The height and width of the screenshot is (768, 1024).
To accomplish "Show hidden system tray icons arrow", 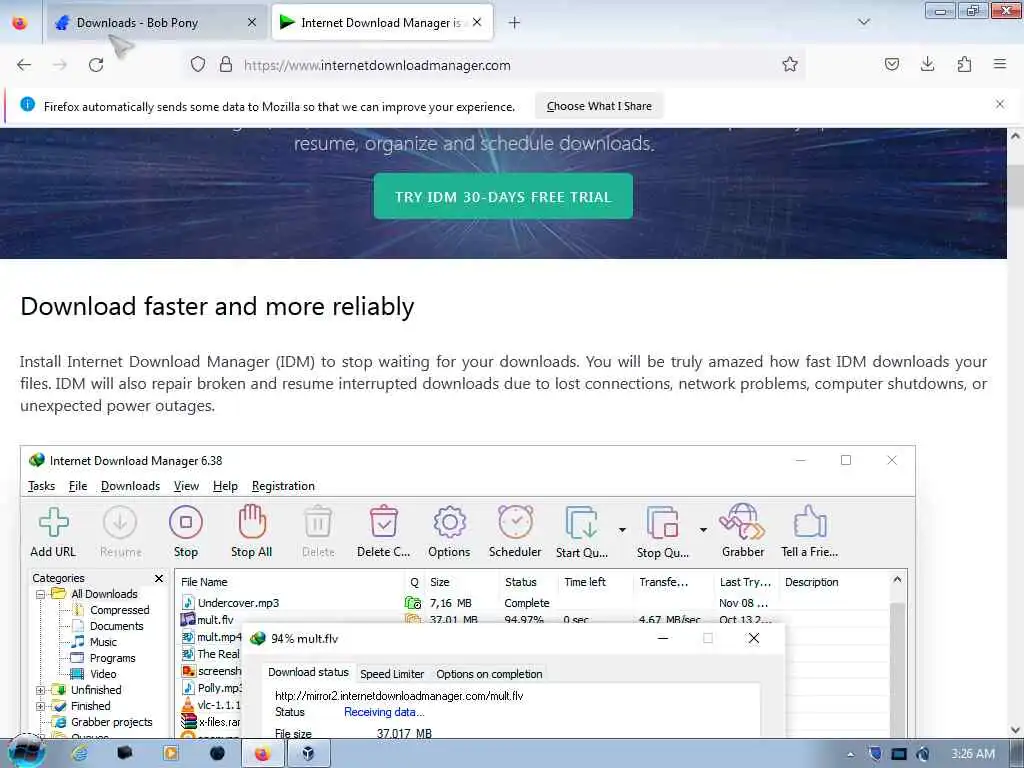I will point(850,754).
